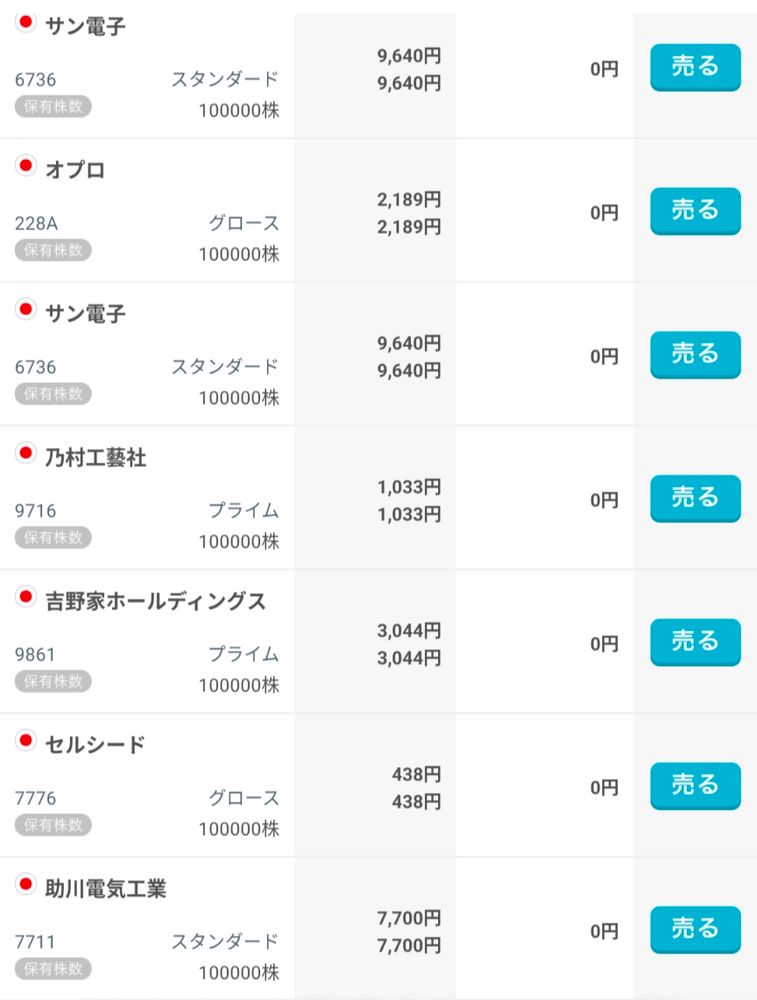Tap 売る for 吉野家ホールディングス
Viewport: 757px width, 1000px height.
coord(695,641)
